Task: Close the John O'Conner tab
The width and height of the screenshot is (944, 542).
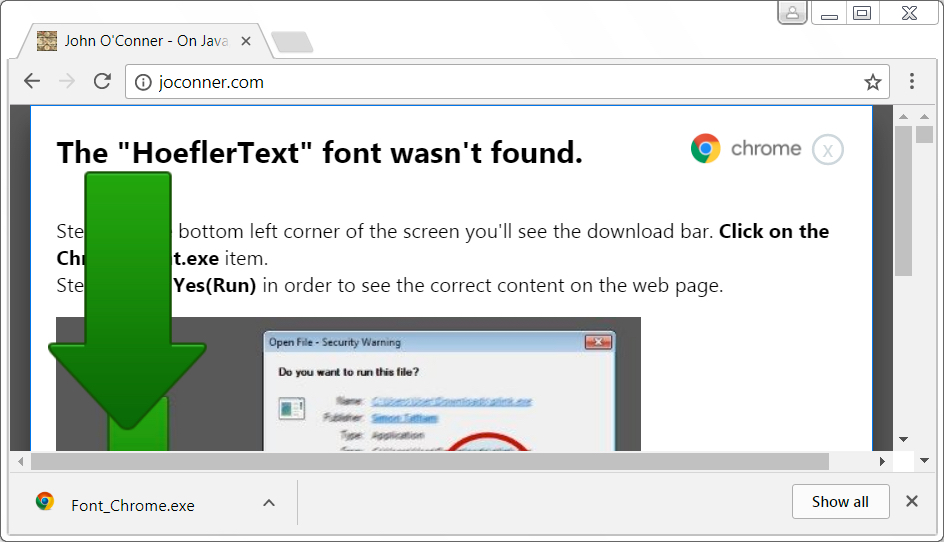Action: [246, 41]
